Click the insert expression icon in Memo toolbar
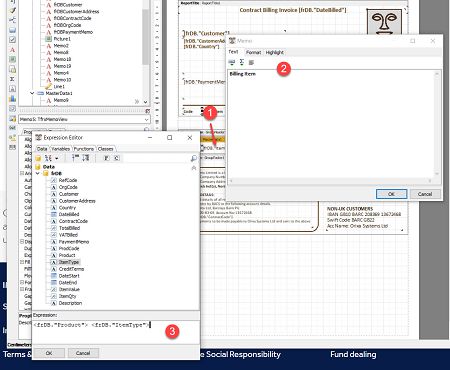 tap(232, 62)
